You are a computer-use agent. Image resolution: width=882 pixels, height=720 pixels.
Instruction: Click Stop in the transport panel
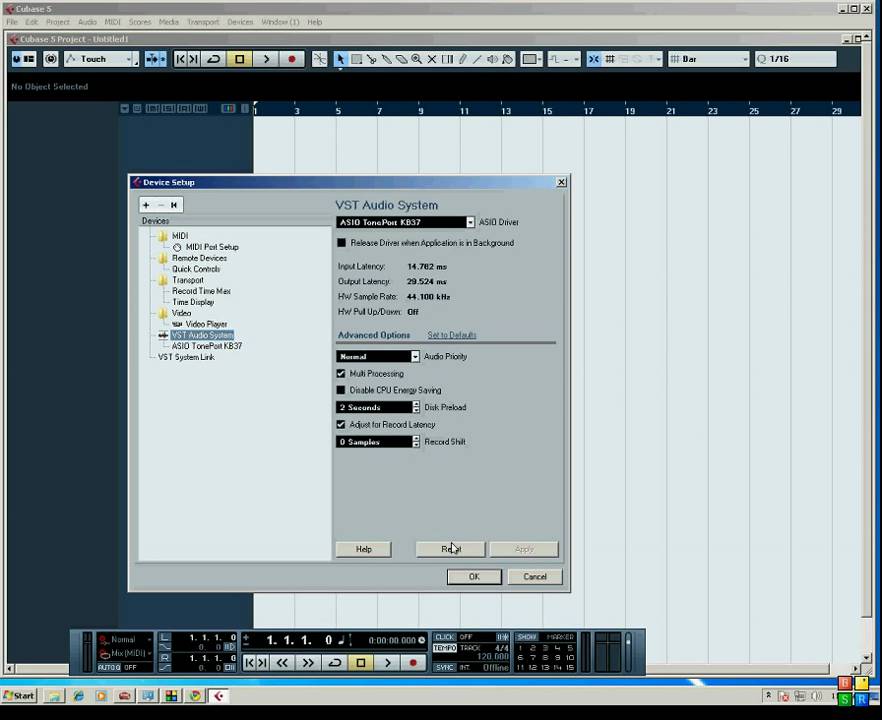coord(361,663)
